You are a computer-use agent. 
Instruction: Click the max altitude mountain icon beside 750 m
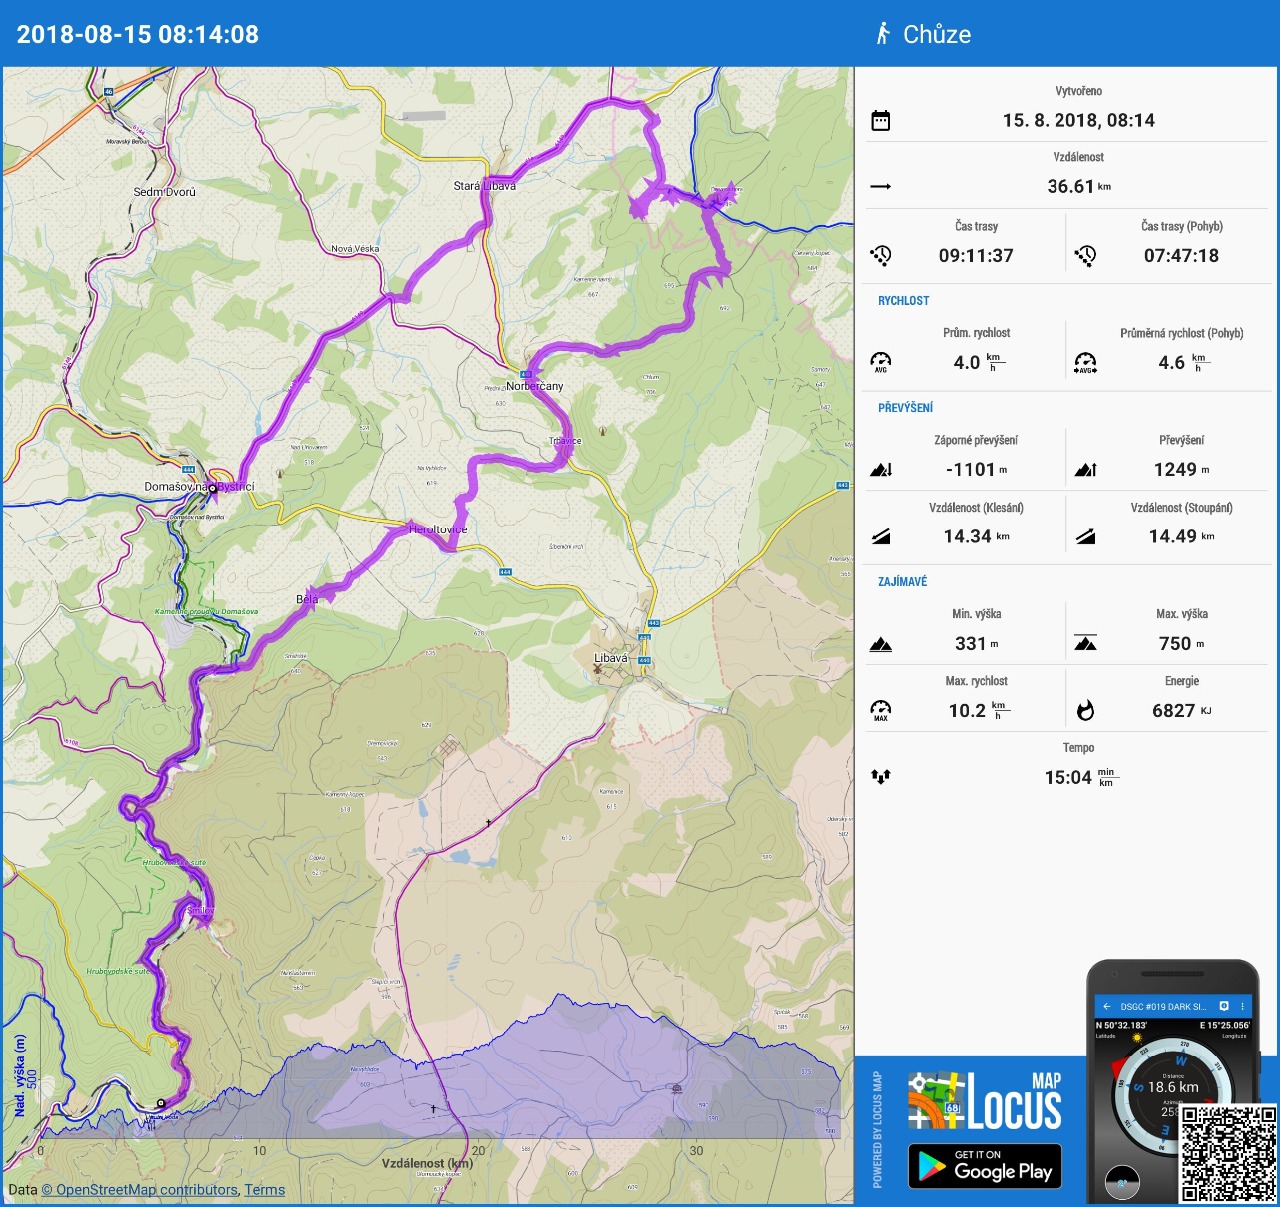coord(1085,644)
